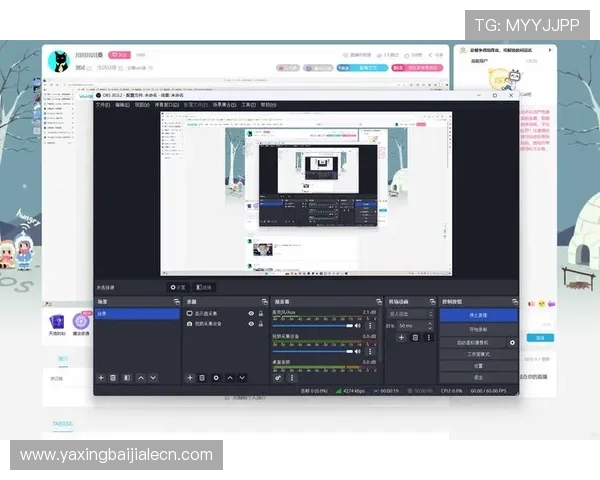The height and width of the screenshot is (480, 600).
Task: Click the CPU: 0.0% status bar text
Action: pyautogui.click(x=452, y=391)
